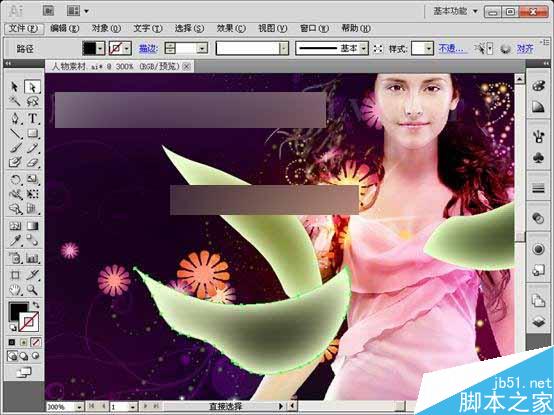Select the Blend tool
554x415 pixels.
32,241
